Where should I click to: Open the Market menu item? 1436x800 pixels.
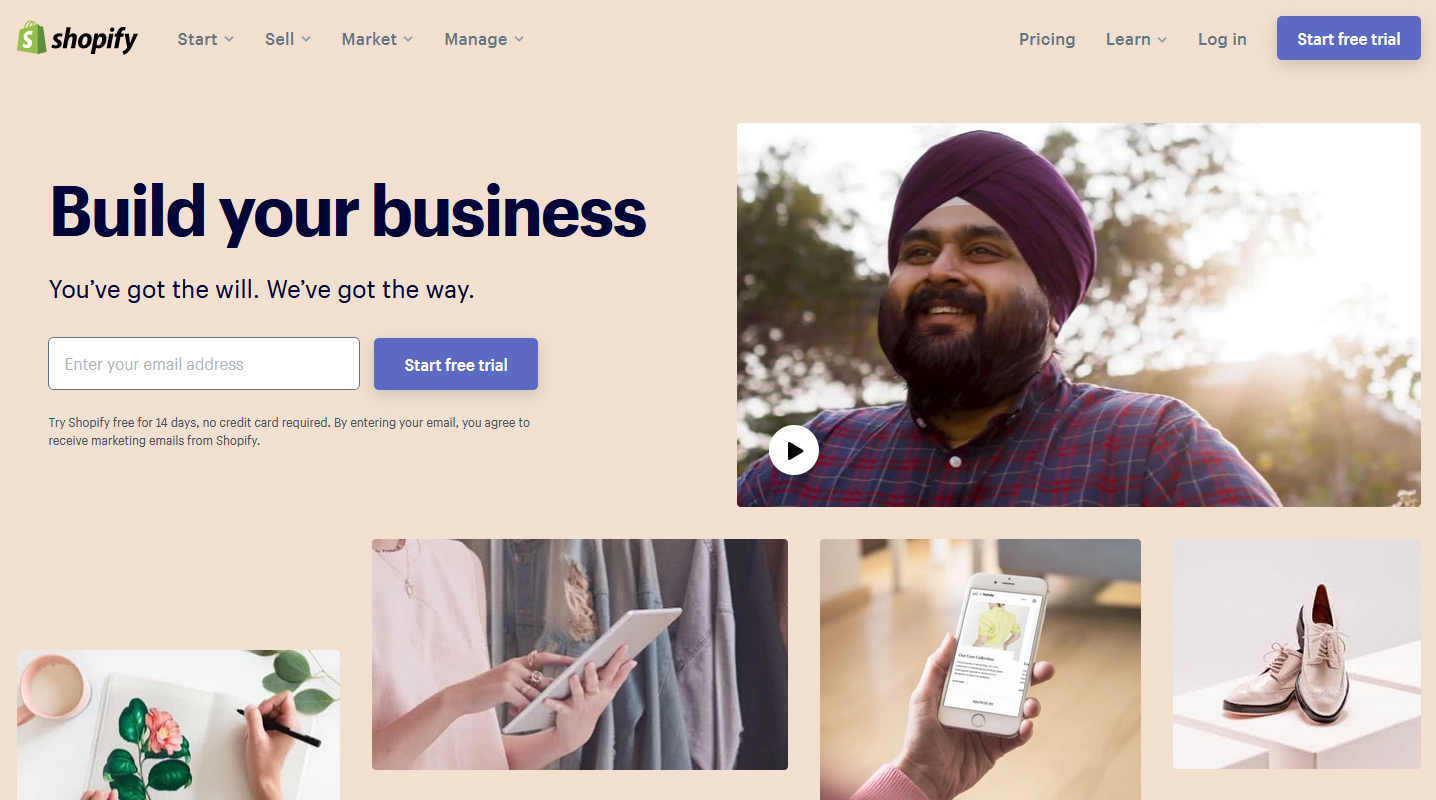(x=369, y=39)
